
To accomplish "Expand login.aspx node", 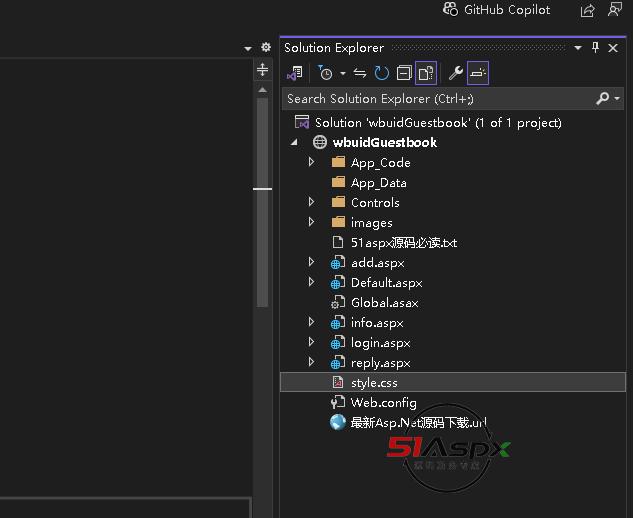I will [x=311, y=342].
